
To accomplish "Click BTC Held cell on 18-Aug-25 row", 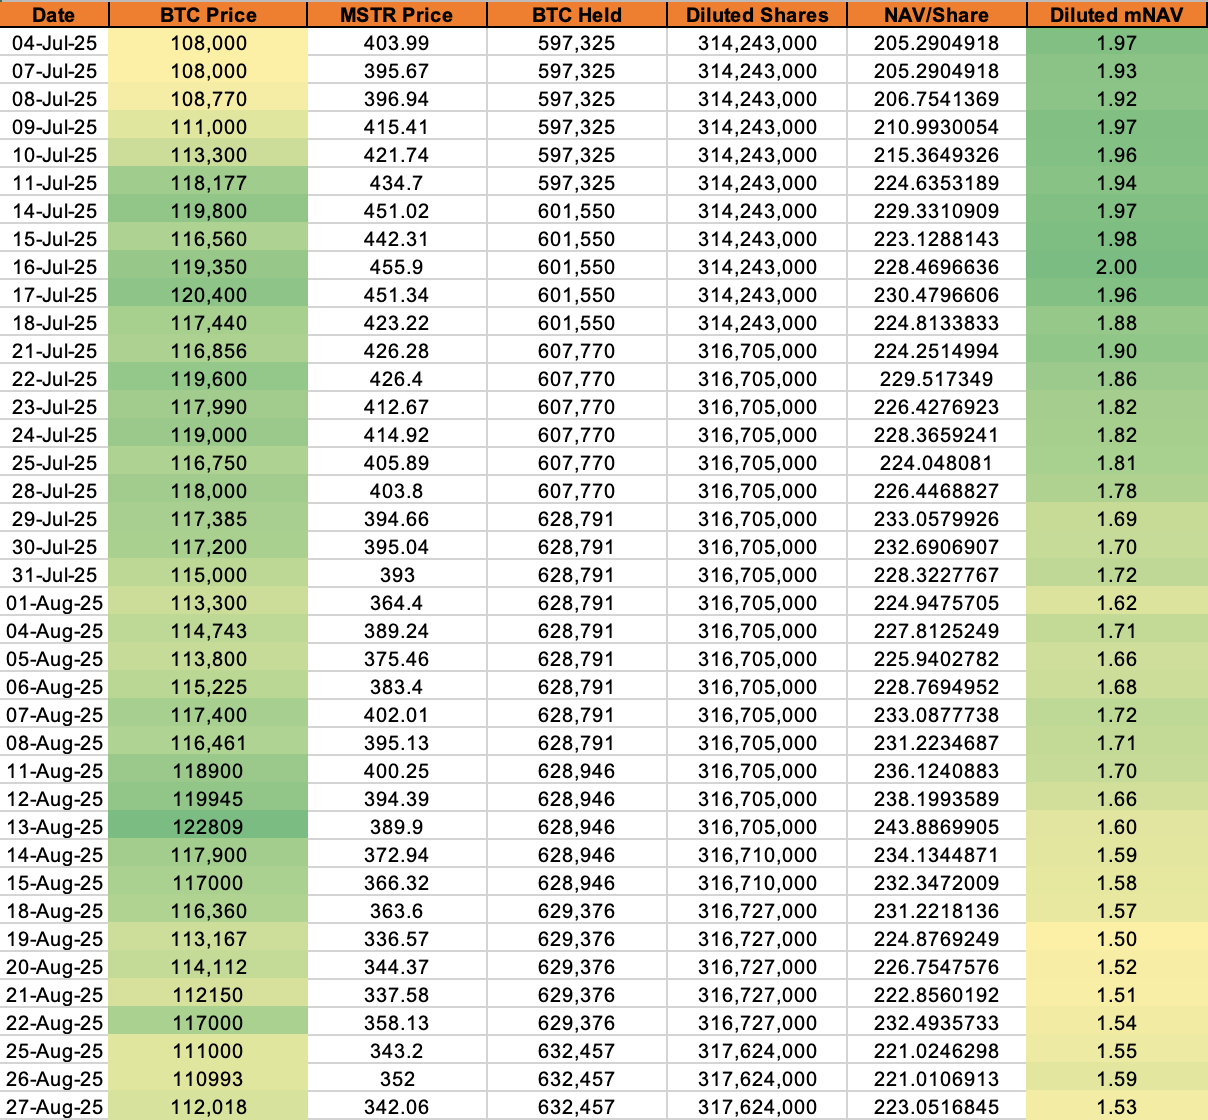I will click(x=576, y=911).
